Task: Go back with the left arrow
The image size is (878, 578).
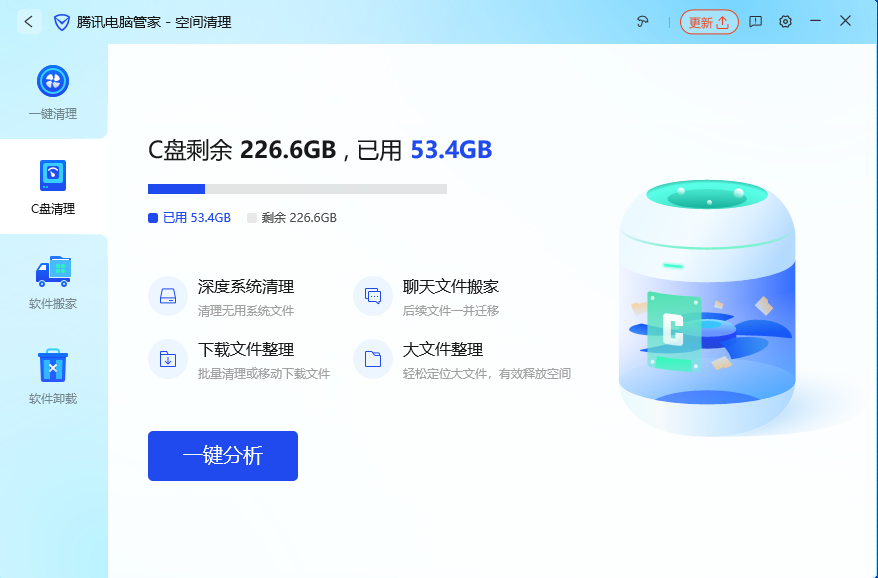Action: (x=29, y=22)
